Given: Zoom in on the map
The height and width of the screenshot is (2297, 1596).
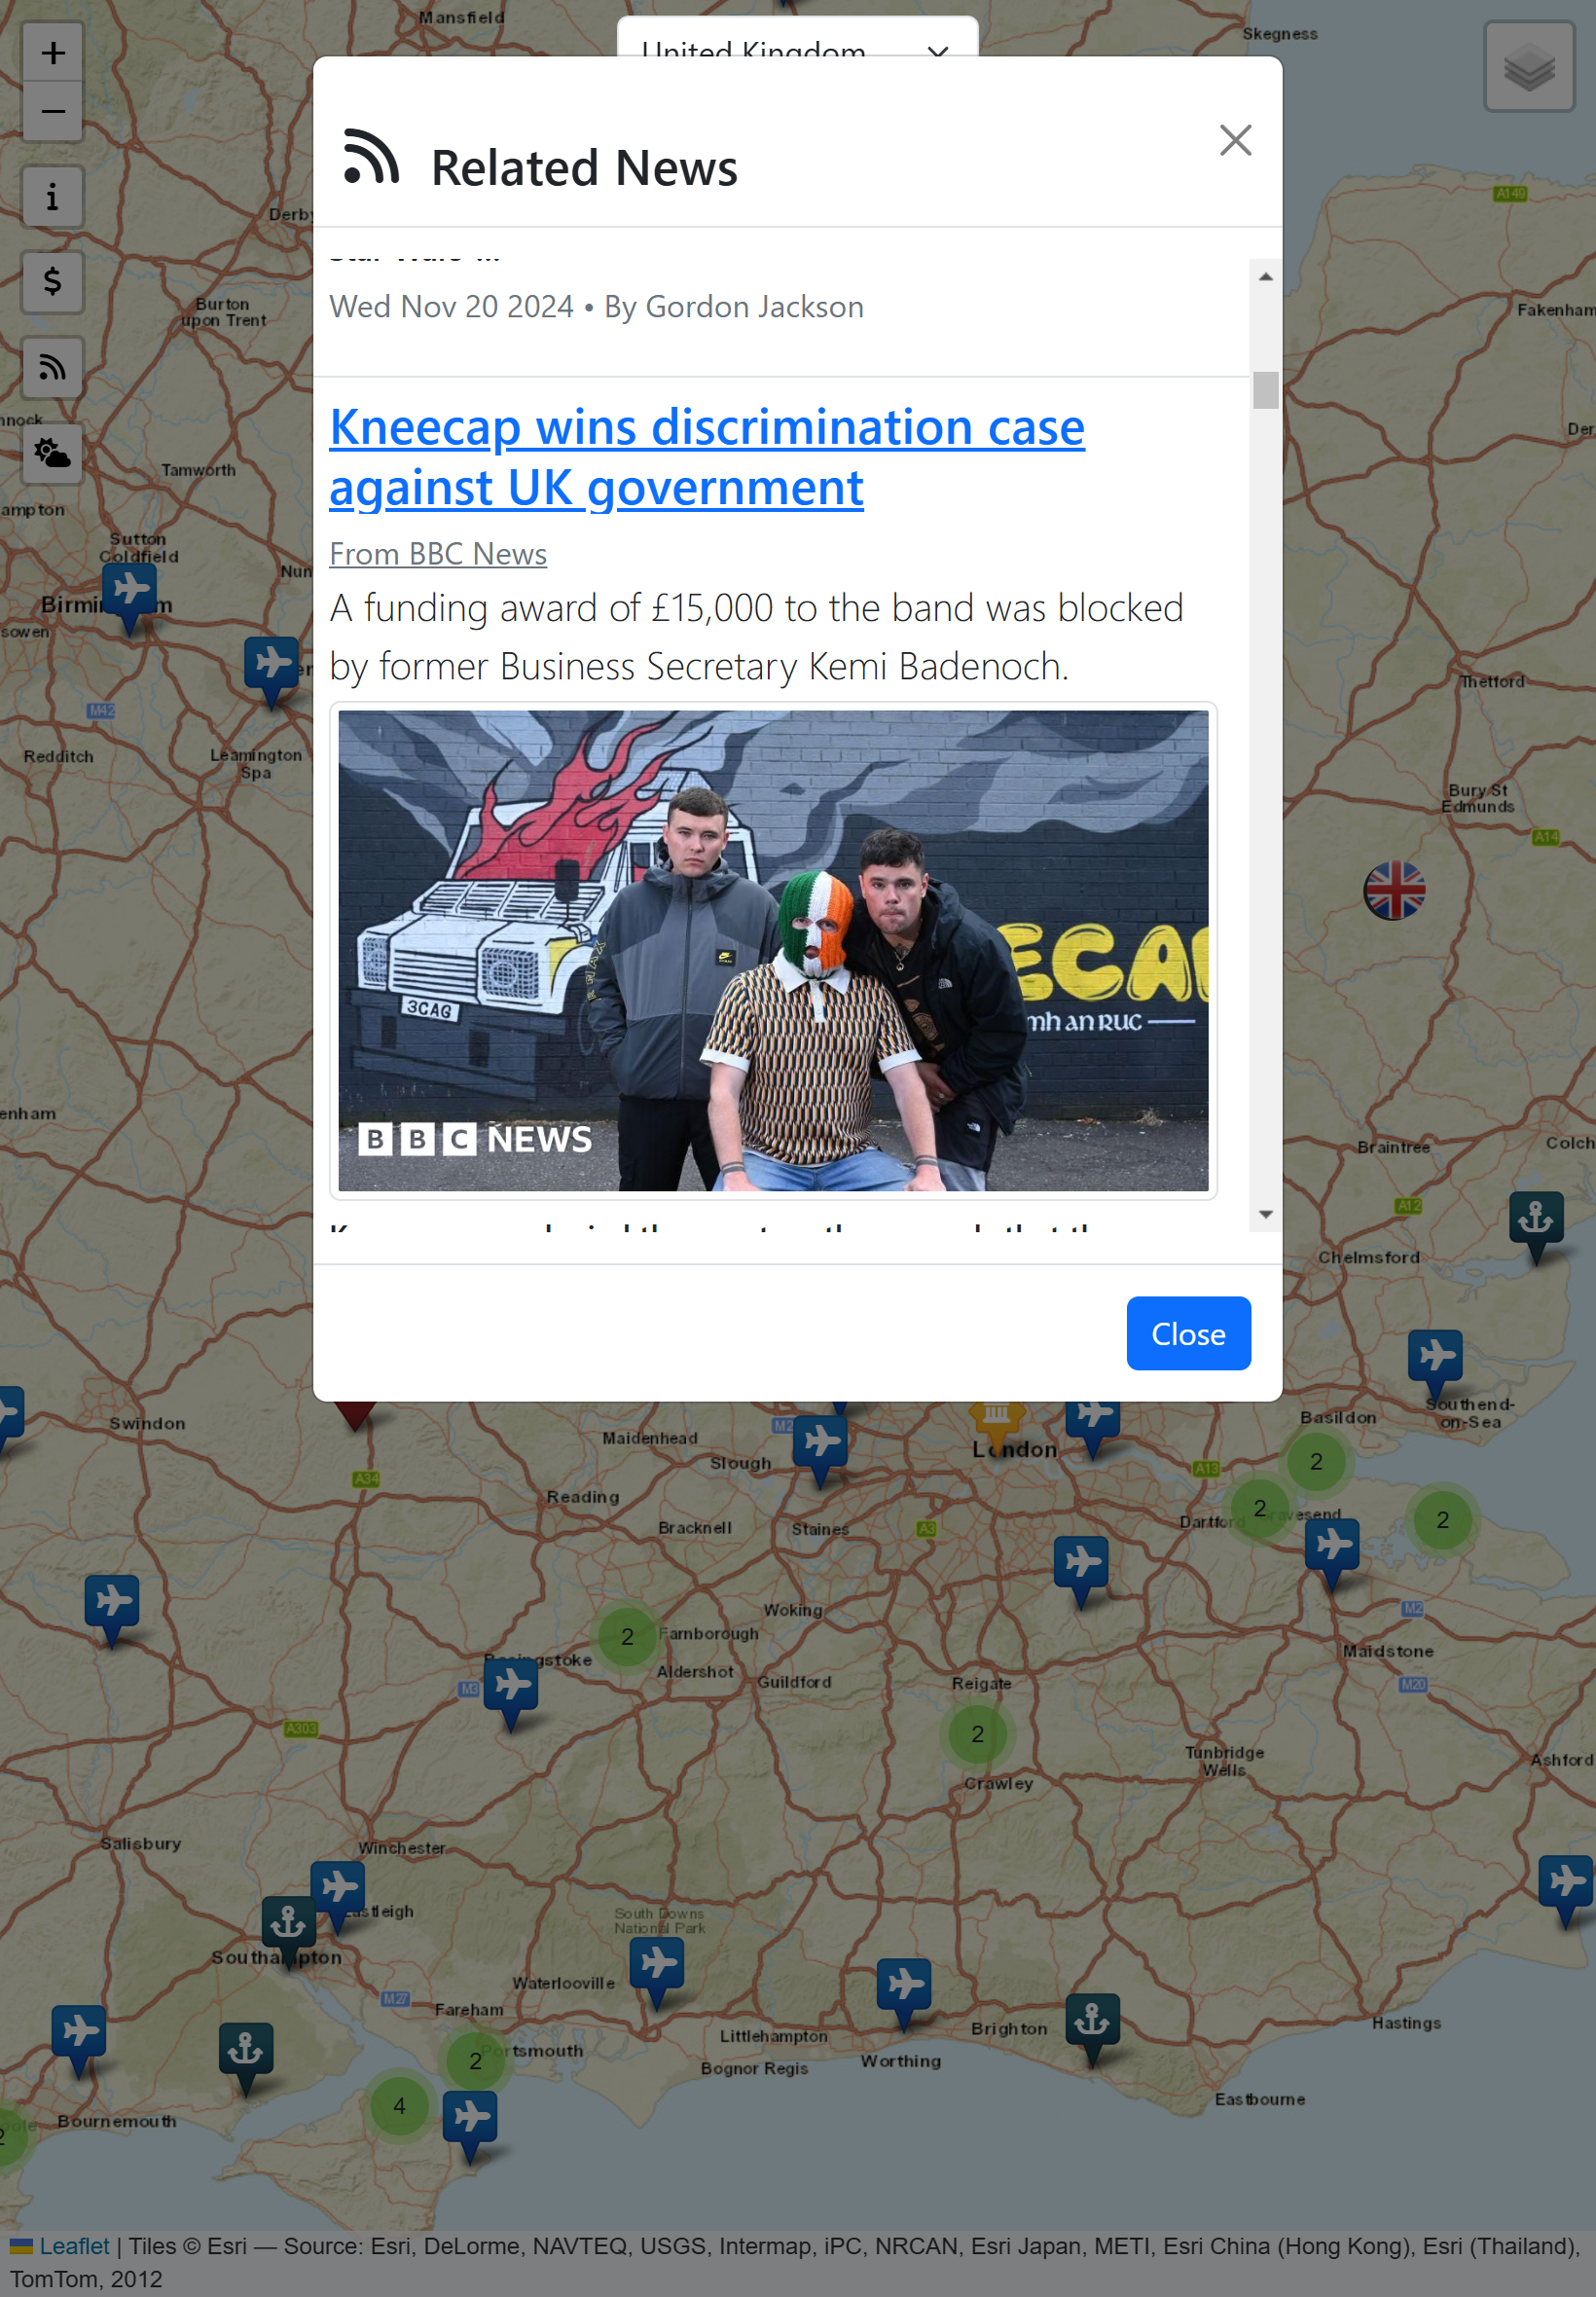Looking at the screenshot, I should coord(53,53).
